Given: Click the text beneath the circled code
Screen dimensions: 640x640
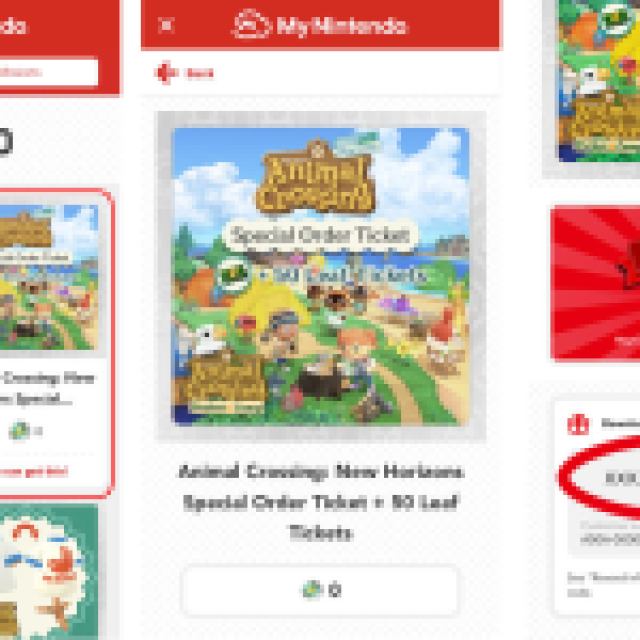Looking at the screenshot, I should [x=610, y=533].
